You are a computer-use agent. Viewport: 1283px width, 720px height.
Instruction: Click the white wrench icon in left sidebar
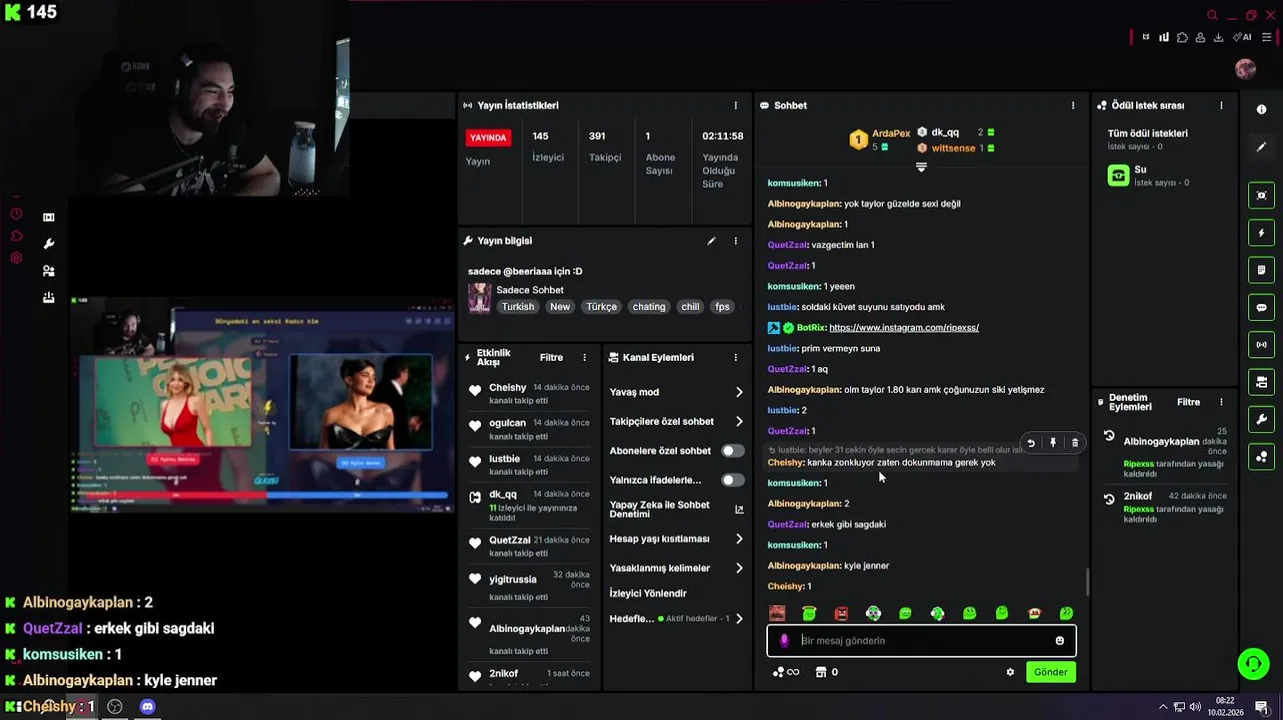tap(48, 244)
